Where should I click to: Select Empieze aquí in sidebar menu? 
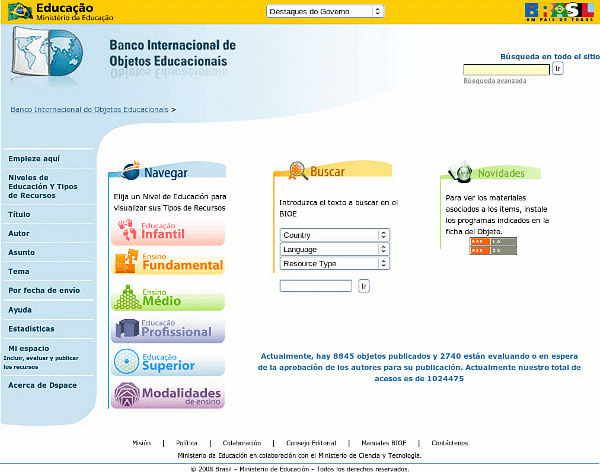34,158
